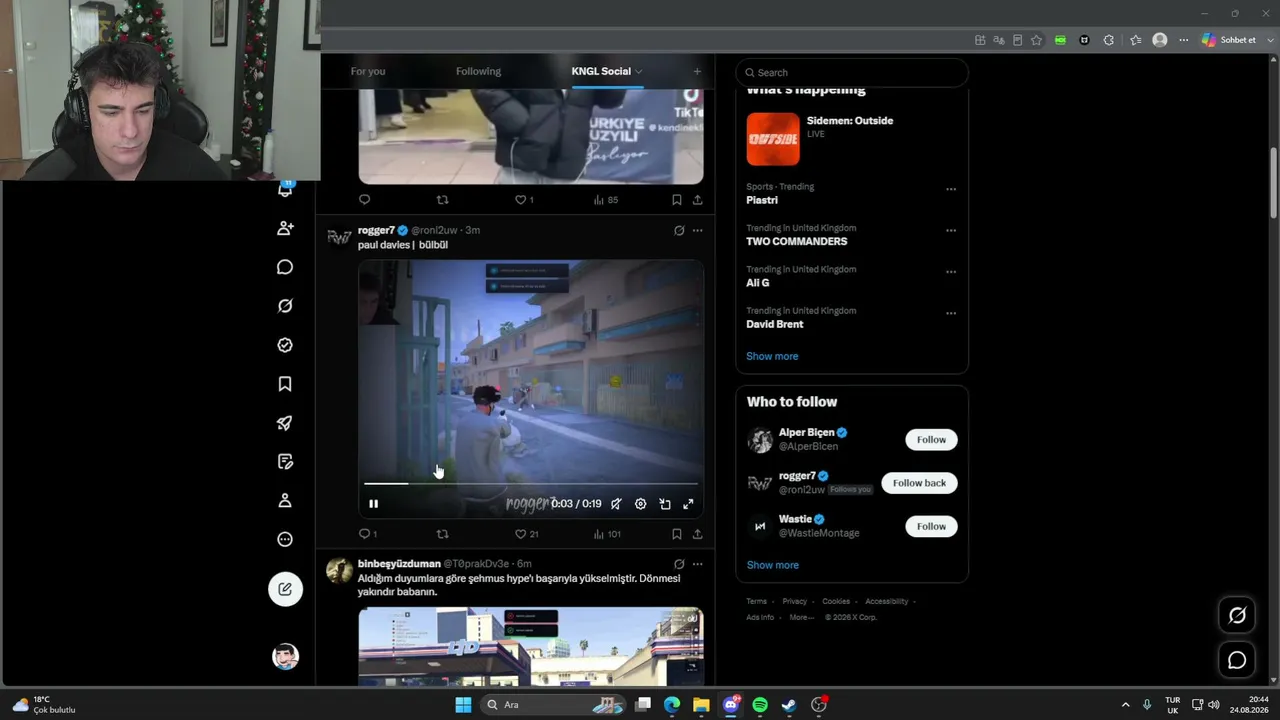
Task: Open the floating Grok button
Action: tap(1237, 615)
